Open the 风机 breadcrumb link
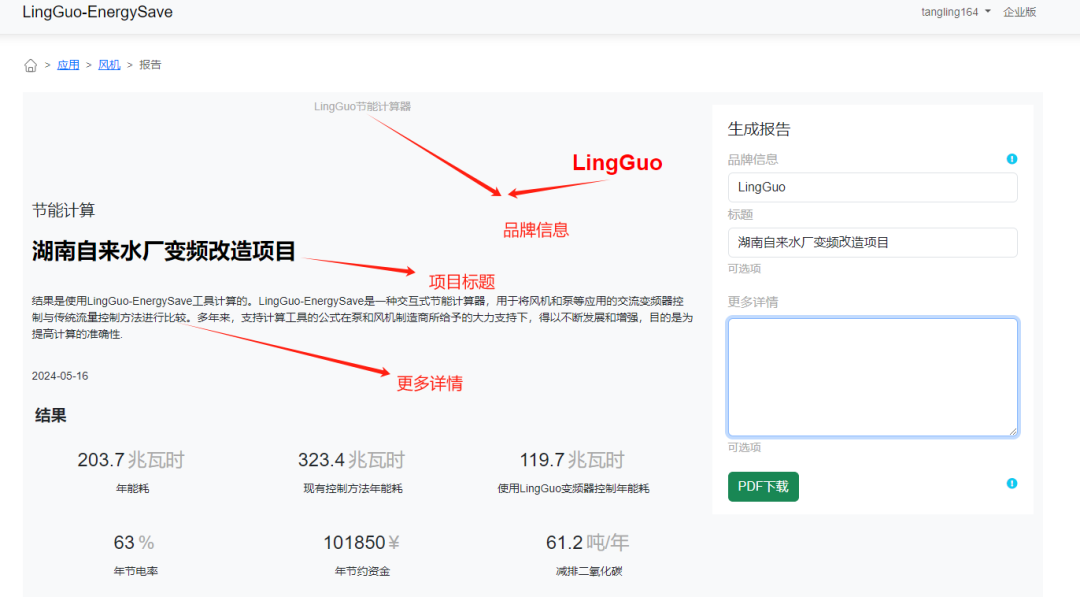The image size is (1080, 597). pos(109,65)
